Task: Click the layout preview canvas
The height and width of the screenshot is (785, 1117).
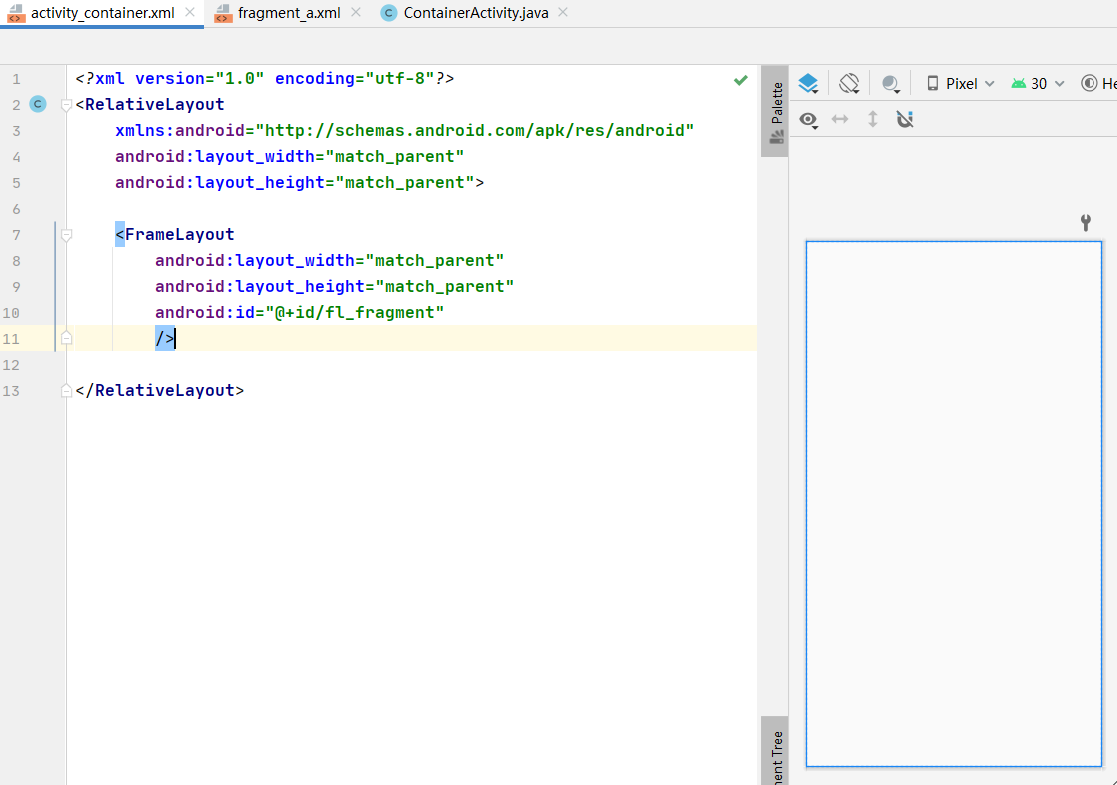Action: pyautogui.click(x=954, y=504)
